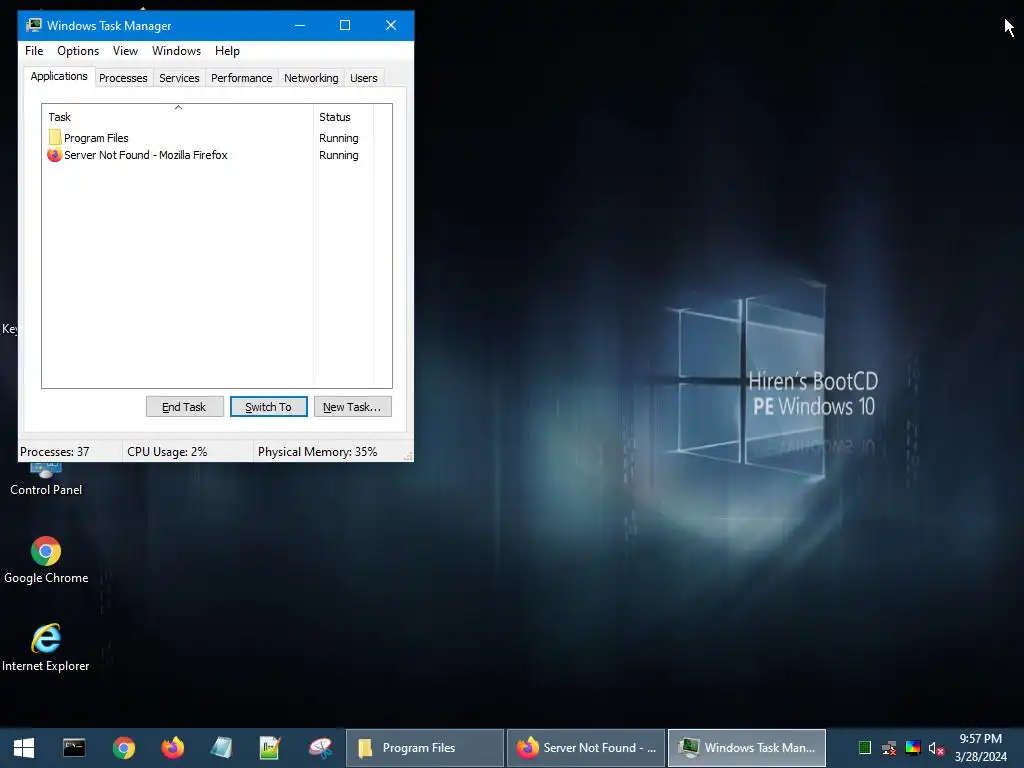Screen dimensions: 1024x768
Task: Switch to the Networking tab
Action: (311, 78)
